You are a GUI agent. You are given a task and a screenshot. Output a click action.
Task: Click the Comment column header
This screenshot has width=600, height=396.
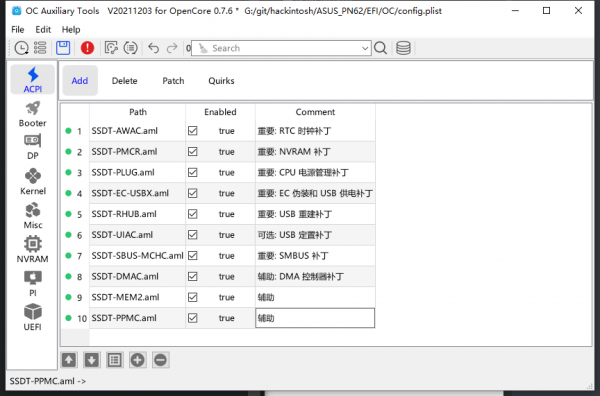pyautogui.click(x=315, y=112)
